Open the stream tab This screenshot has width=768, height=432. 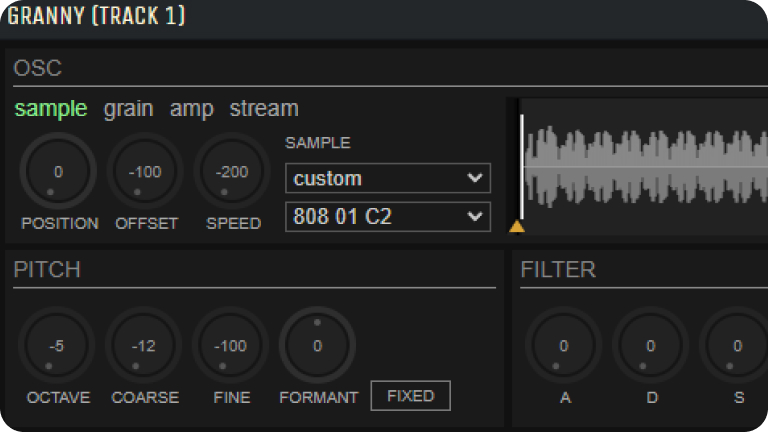[x=264, y=109]
